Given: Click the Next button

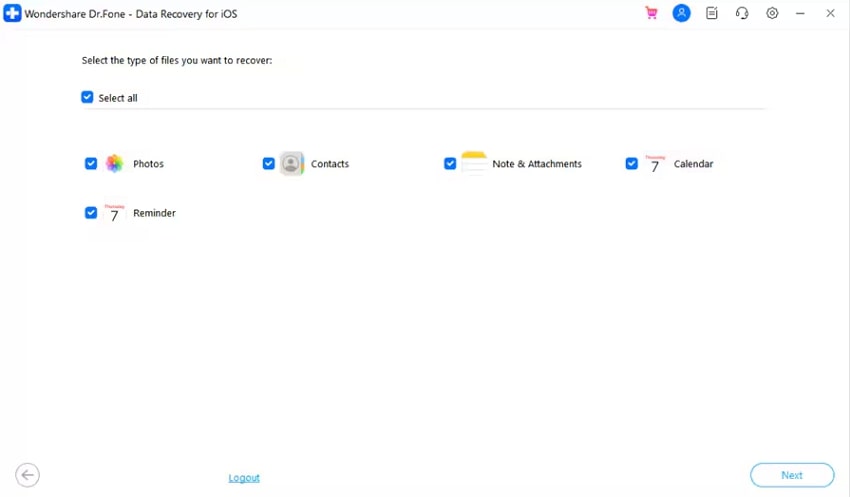Looking at the screenshot, I should [x=792, y=475].
